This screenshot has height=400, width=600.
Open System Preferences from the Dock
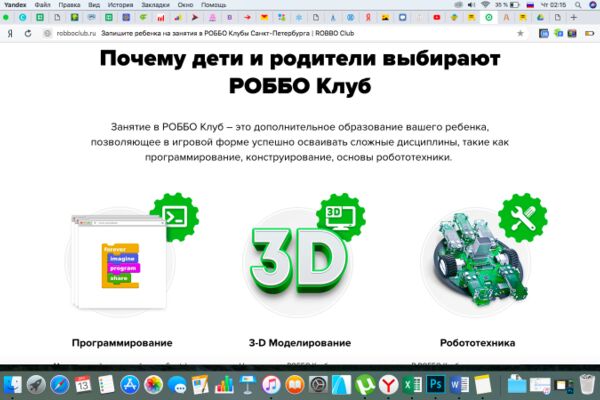tap(318, 384)
